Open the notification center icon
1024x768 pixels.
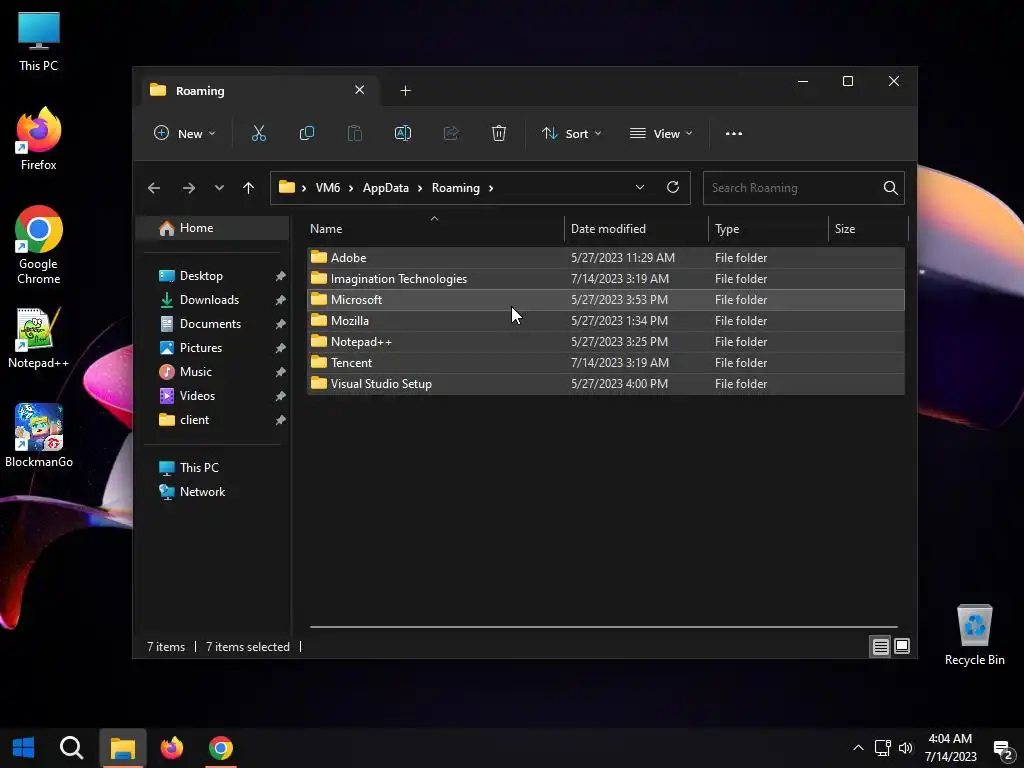pos(1002,749)
